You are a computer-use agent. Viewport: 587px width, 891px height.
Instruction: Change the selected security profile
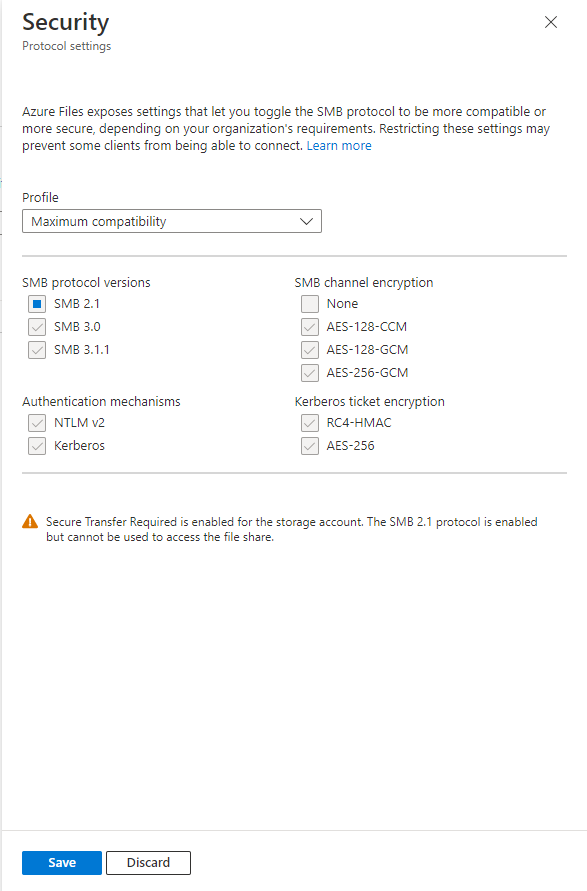[x=171, y=220]
